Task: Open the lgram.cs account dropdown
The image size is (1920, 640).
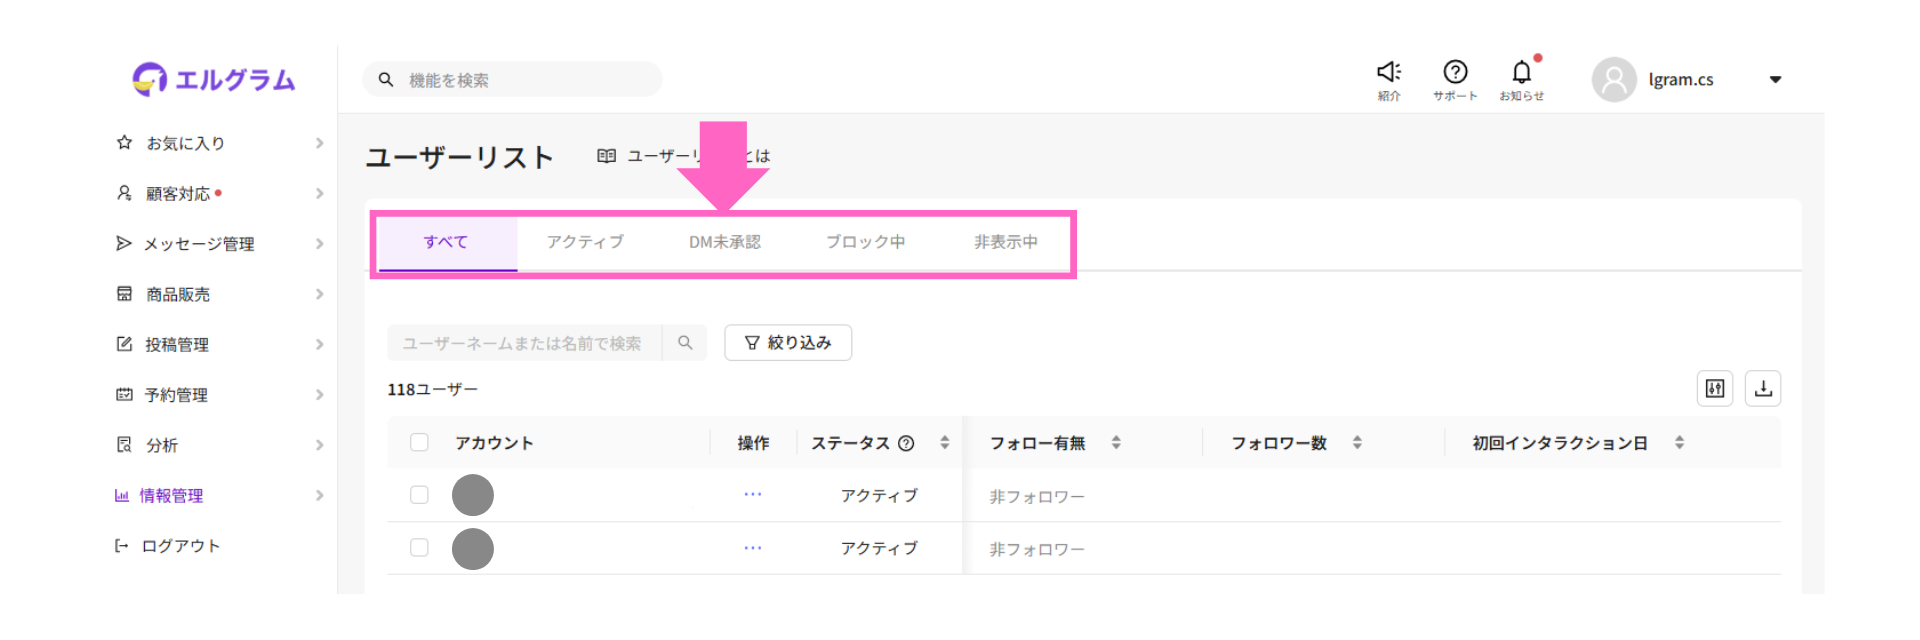Action: click(x=1775, y=80)
